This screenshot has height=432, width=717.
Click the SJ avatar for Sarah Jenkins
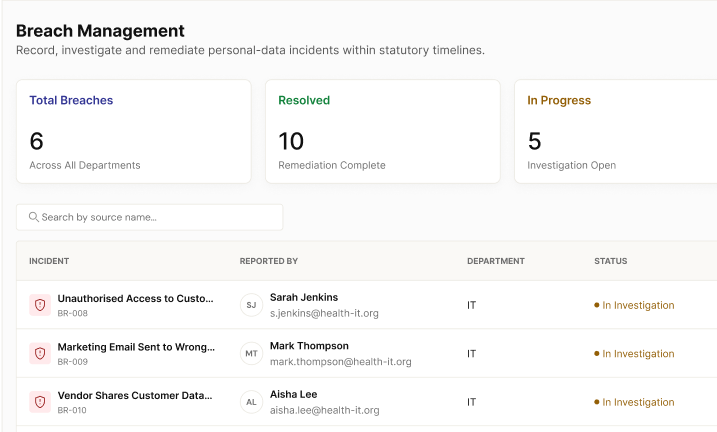(x=251, y=305)
